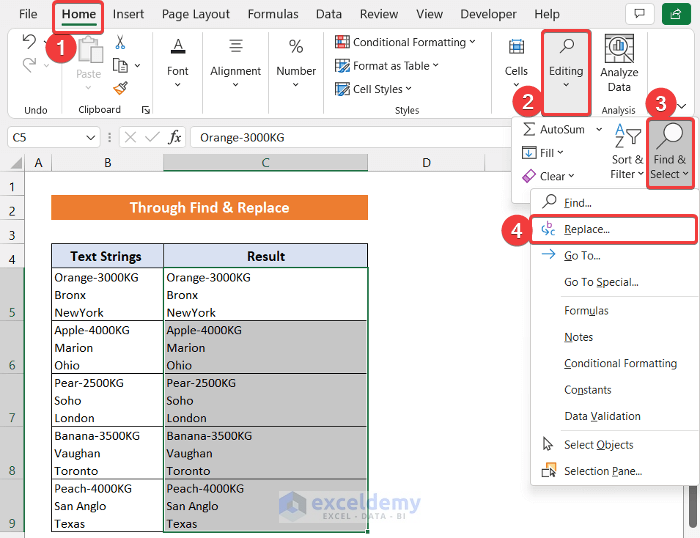Click the Undo arrow icon

29,42
